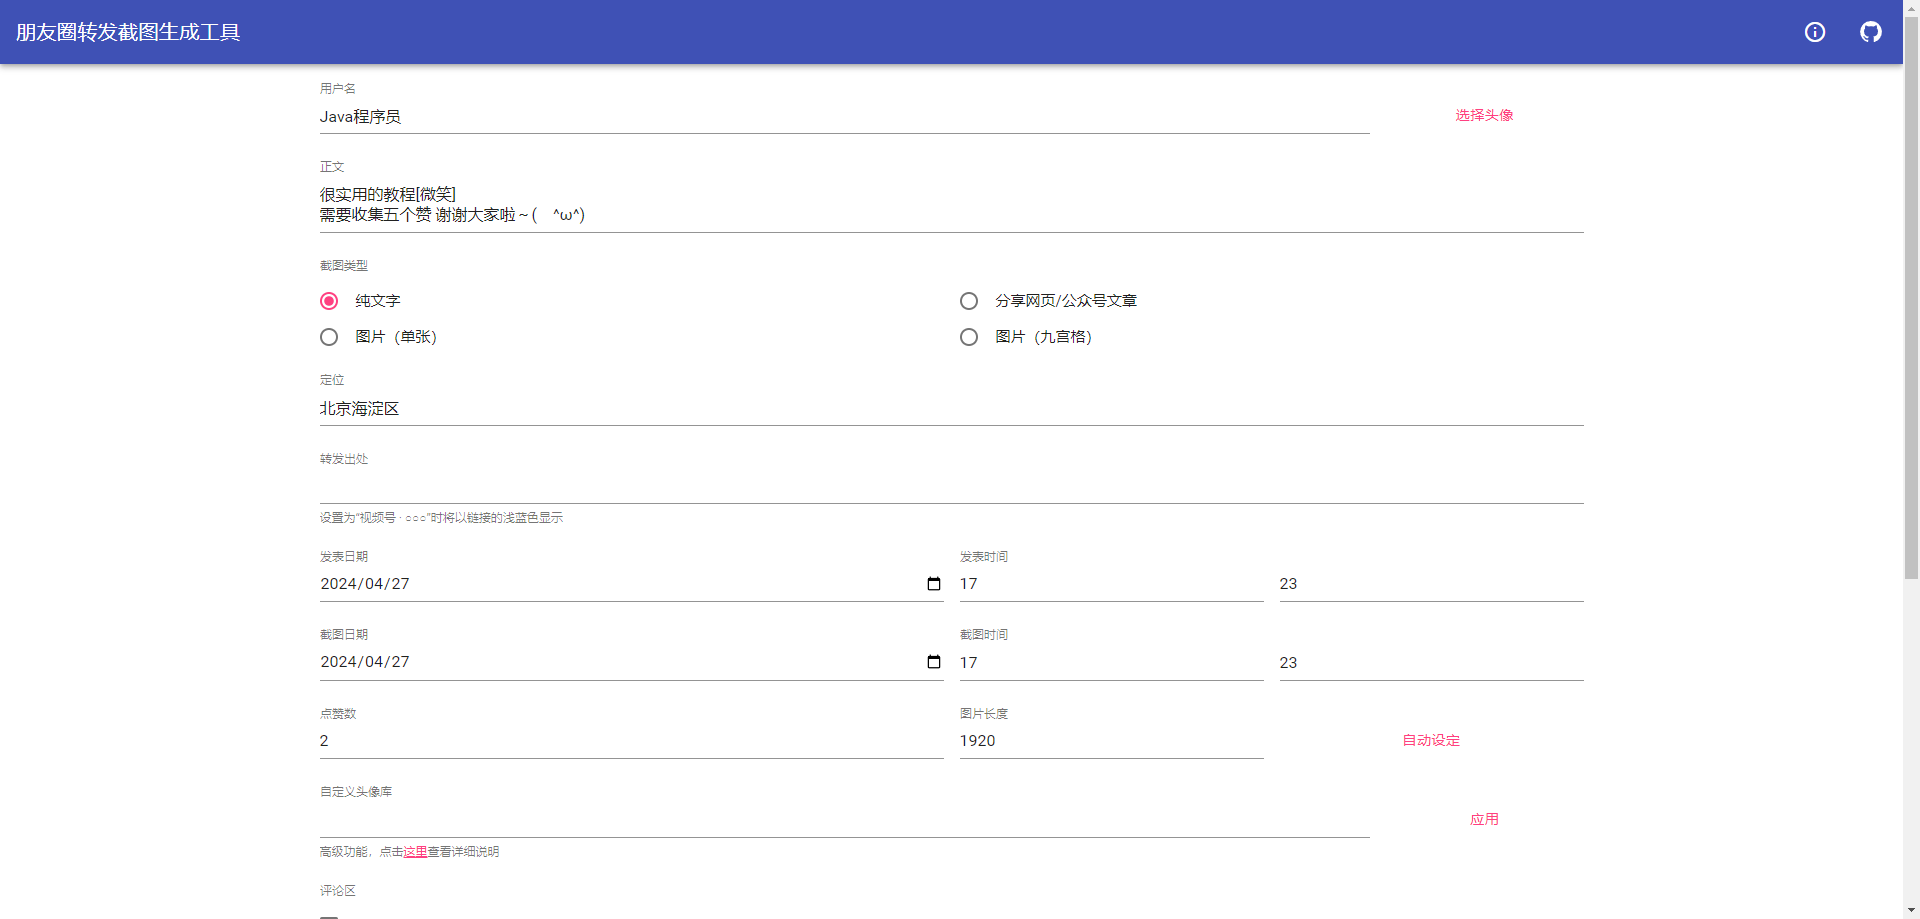This screenshot has height=919, width=1920.
Task: Open the GitHub repository icon
Action: pos(1870,32)
